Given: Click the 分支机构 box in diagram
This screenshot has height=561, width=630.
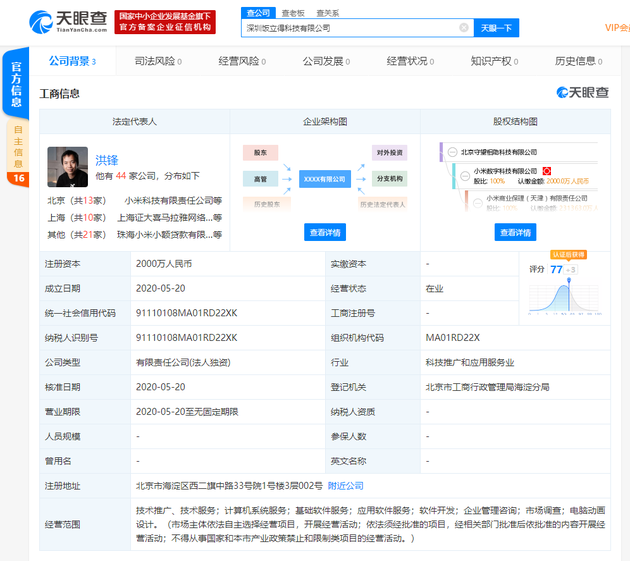Looking at the screenshot, I should pos(389,179).
